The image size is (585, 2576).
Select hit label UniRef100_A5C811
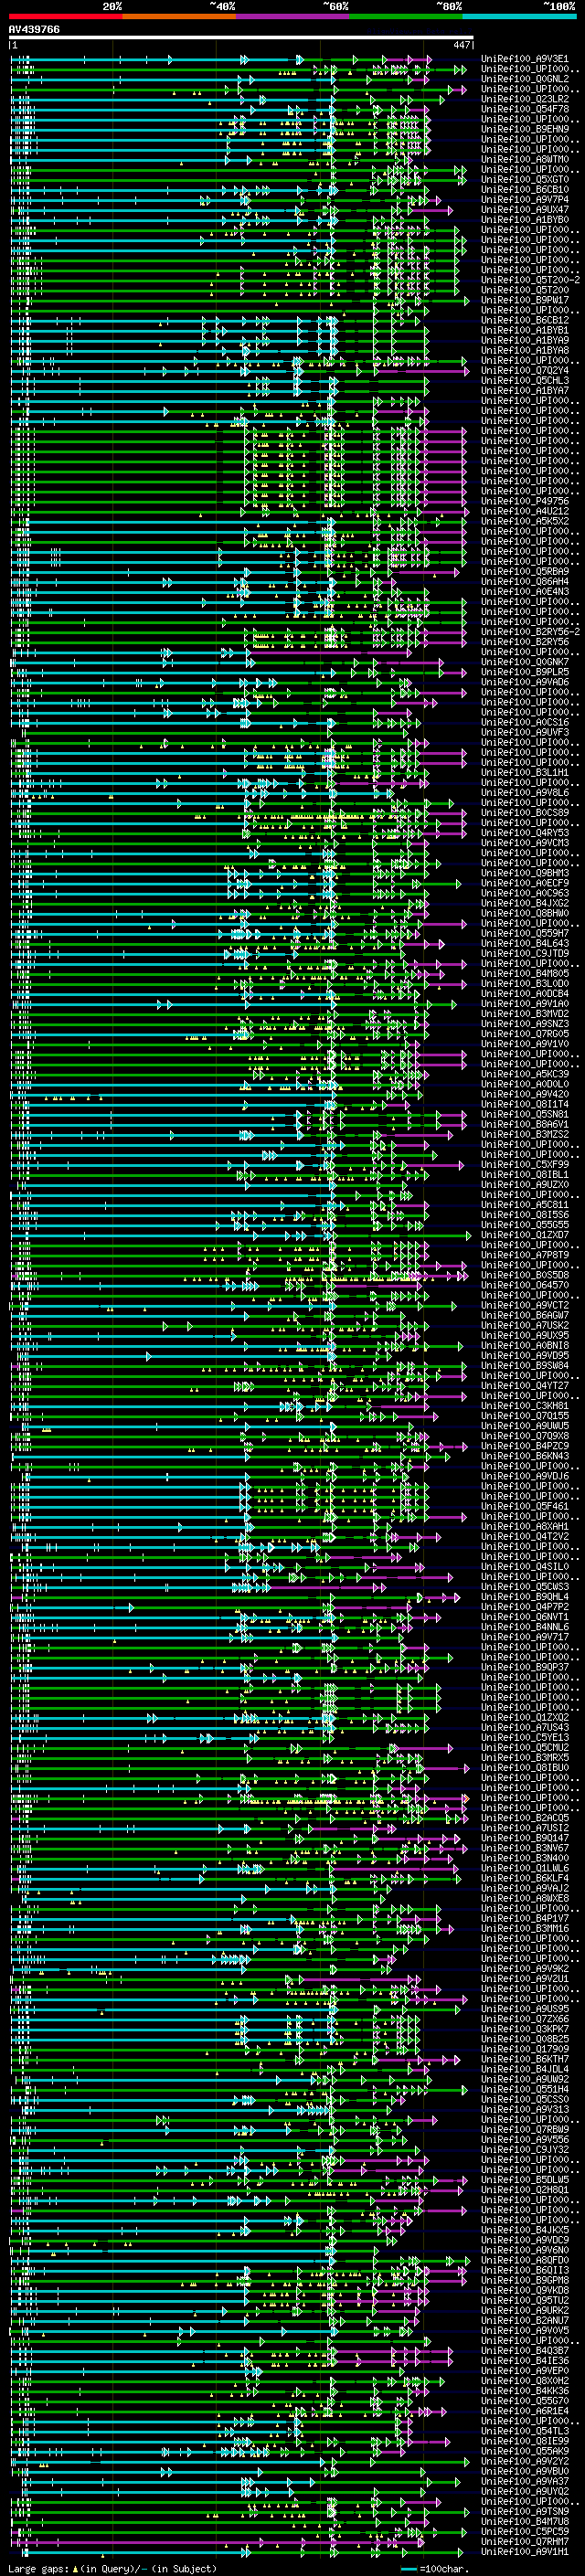pyautogui.click(x=525, y=1204)
